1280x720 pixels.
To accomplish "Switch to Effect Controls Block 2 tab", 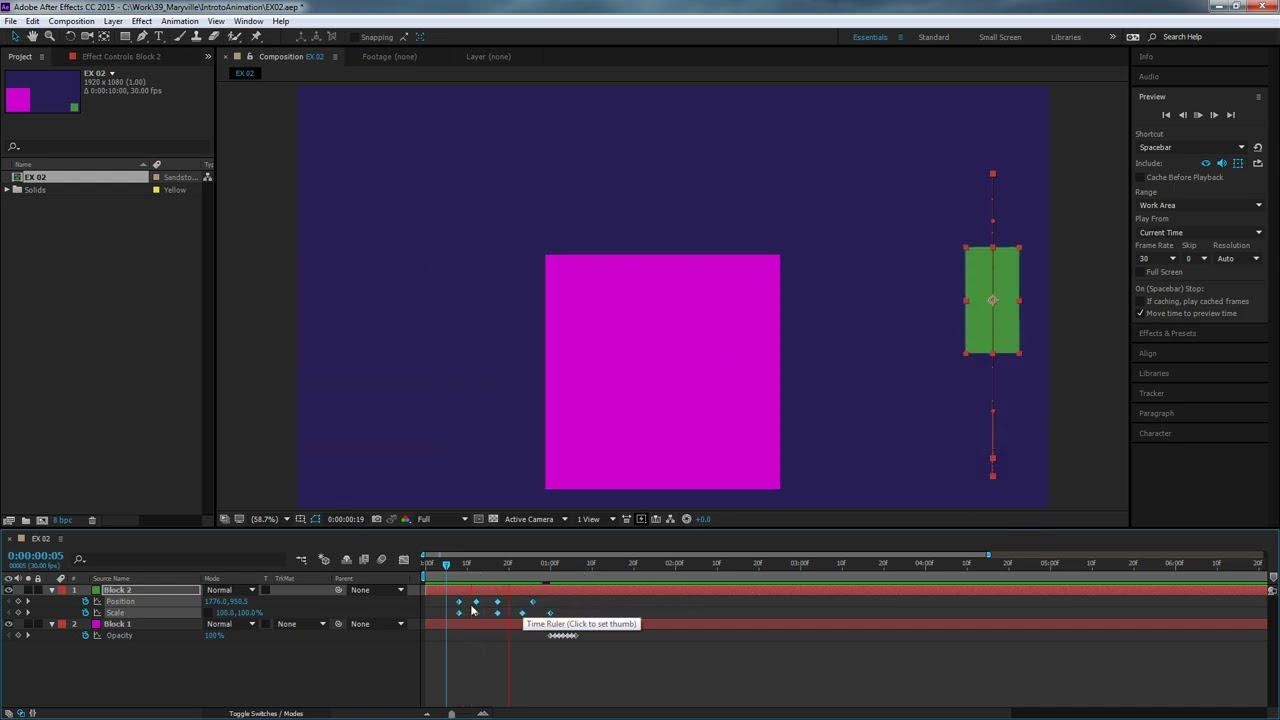I will [121, 56].
